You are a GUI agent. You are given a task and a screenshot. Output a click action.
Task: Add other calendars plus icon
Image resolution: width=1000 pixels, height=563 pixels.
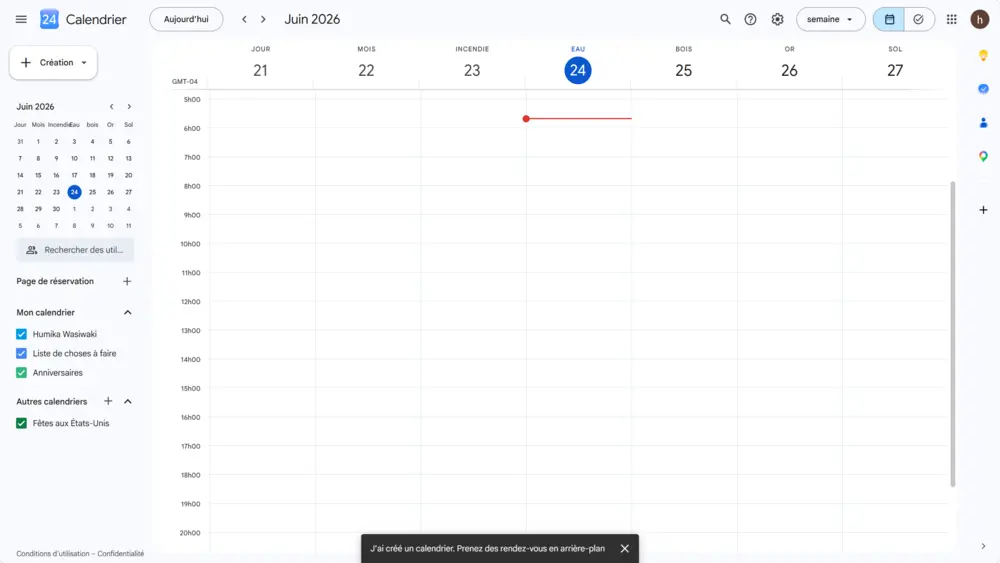[x=108, y=401]
